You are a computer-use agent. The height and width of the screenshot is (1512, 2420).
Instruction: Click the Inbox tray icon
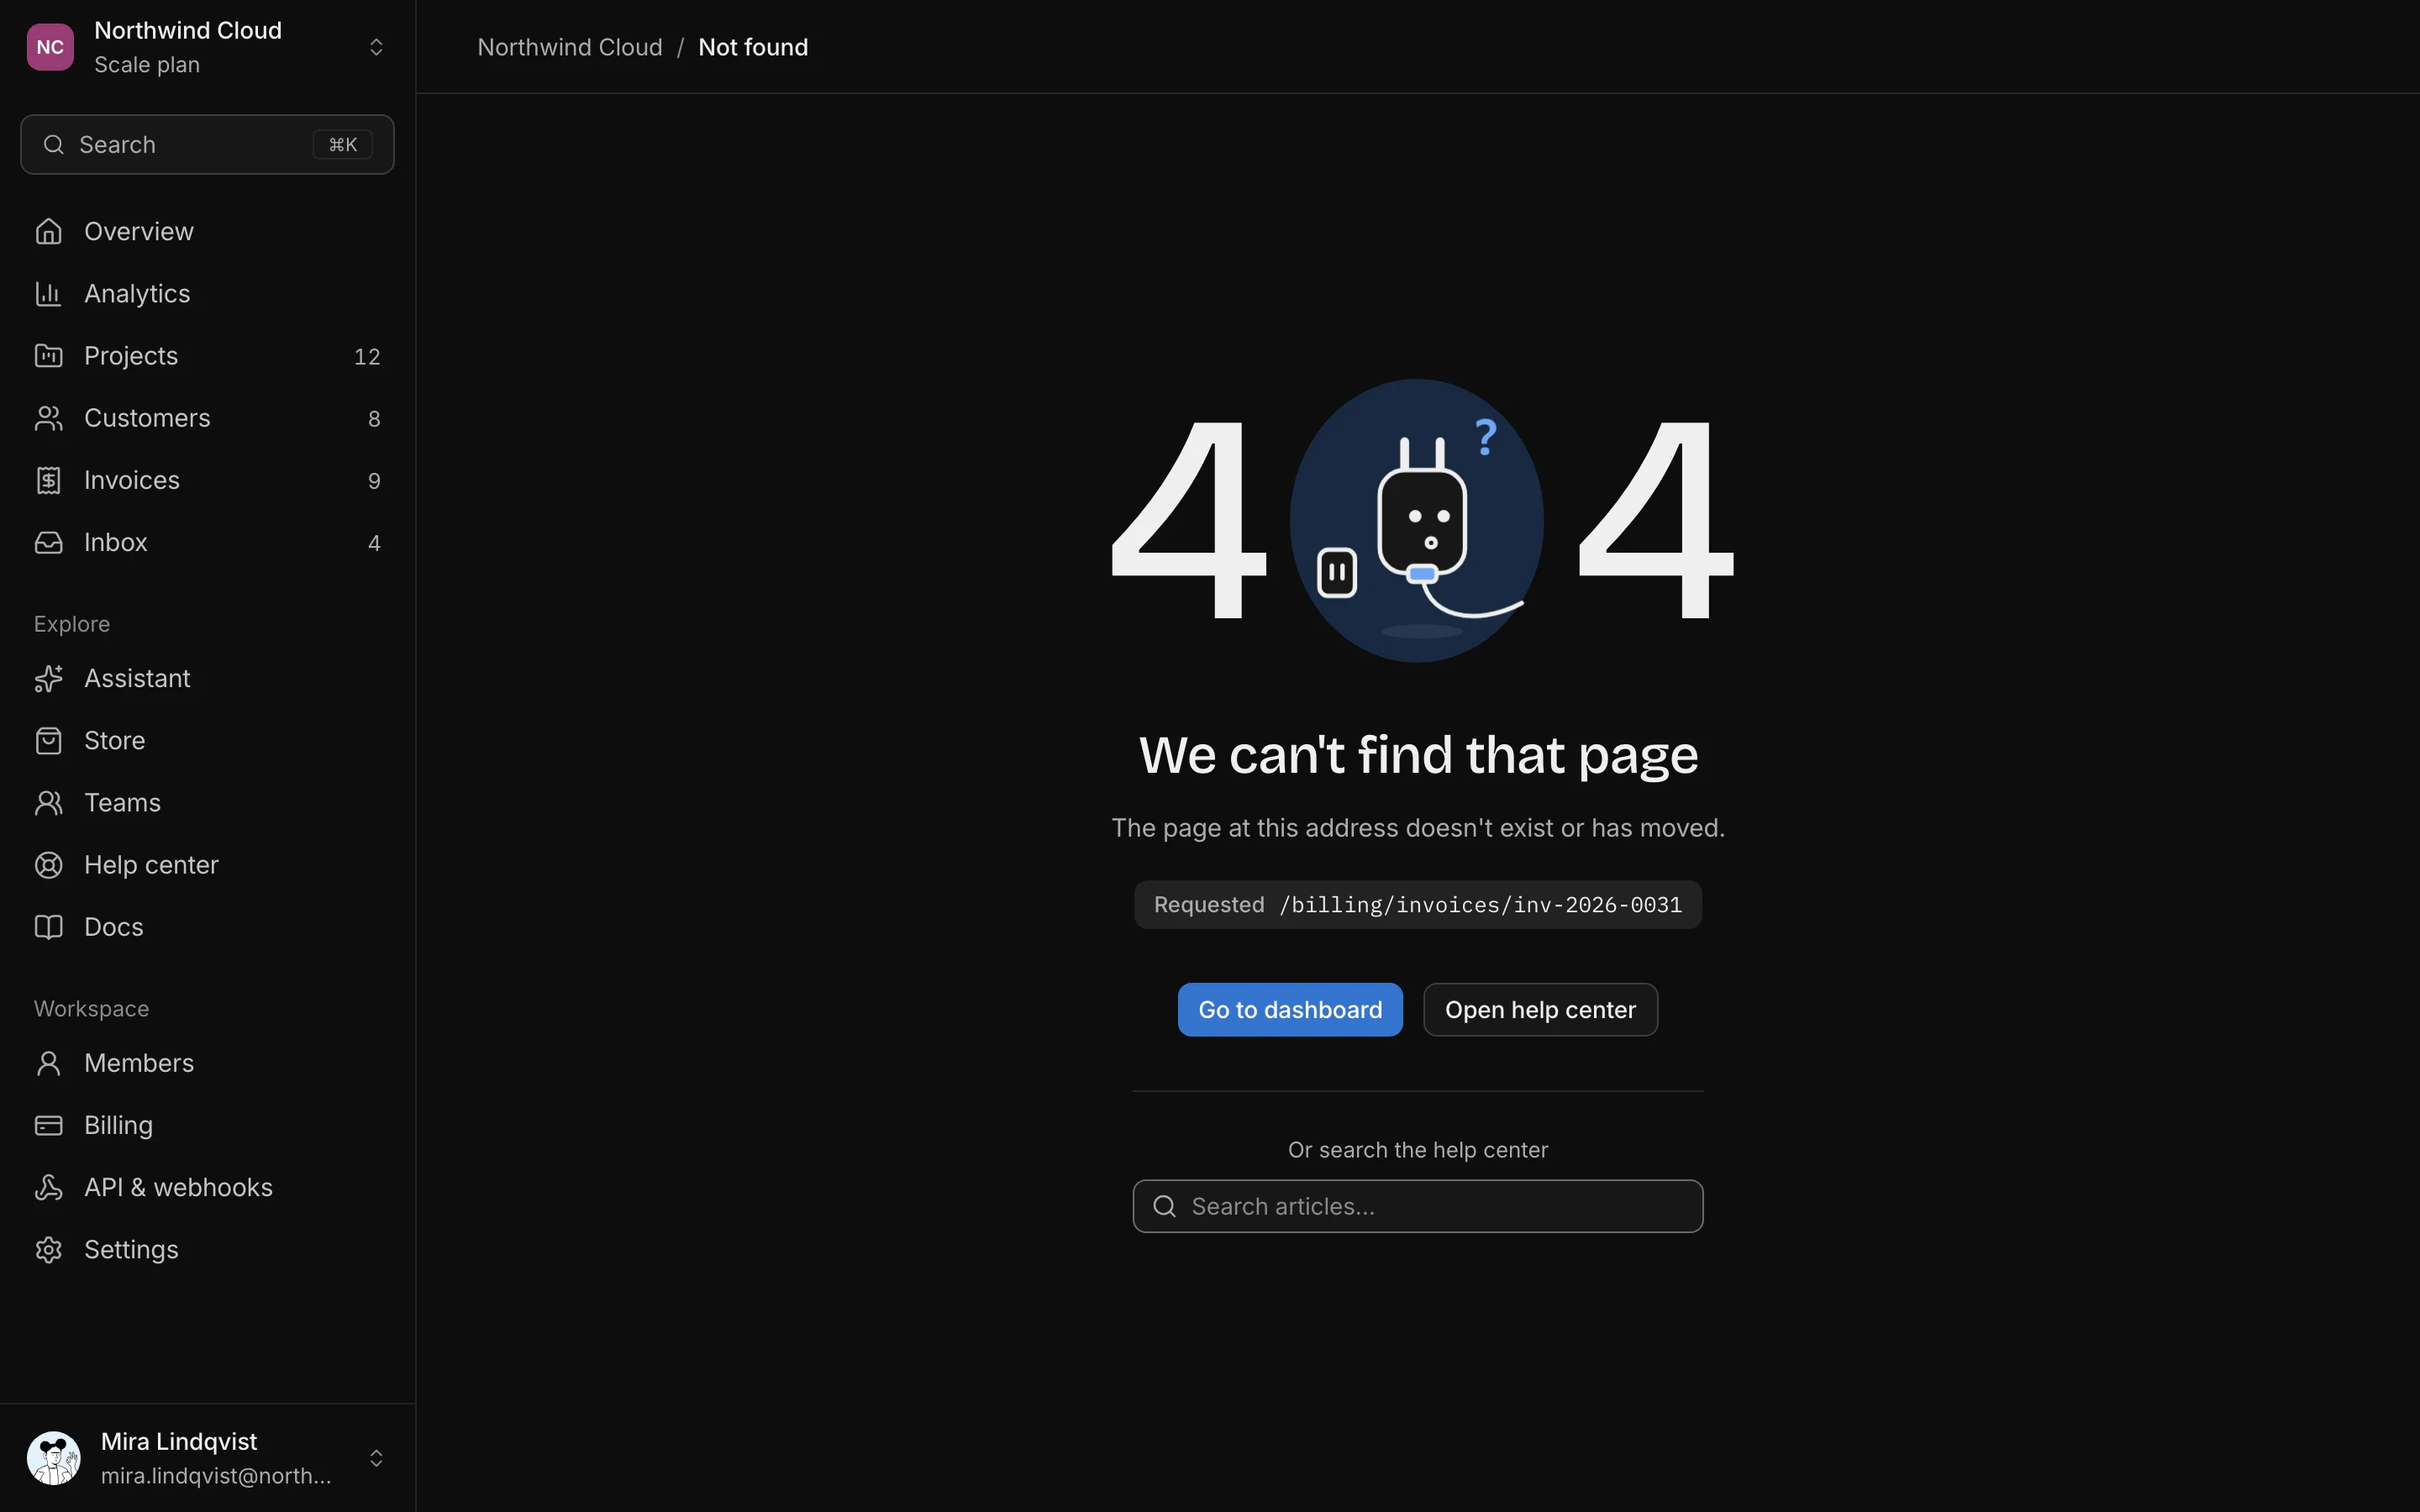click(48, 542)
